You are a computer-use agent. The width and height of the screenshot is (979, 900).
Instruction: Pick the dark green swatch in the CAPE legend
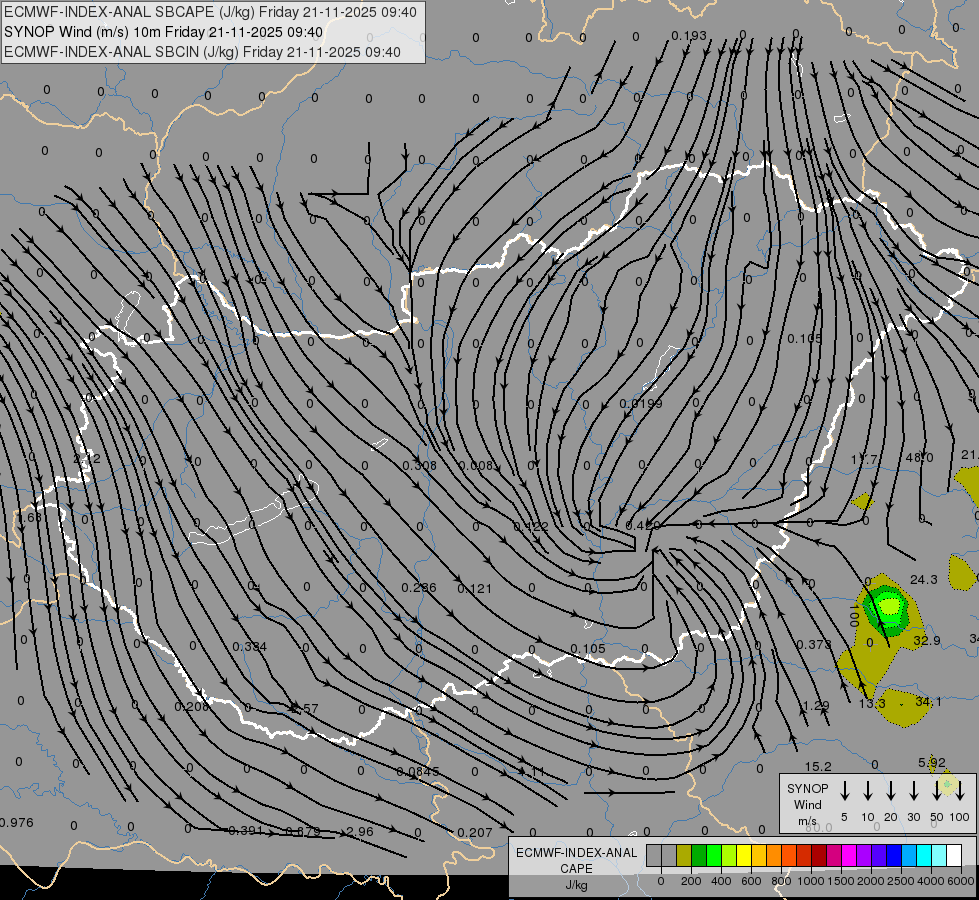point(699,855)
